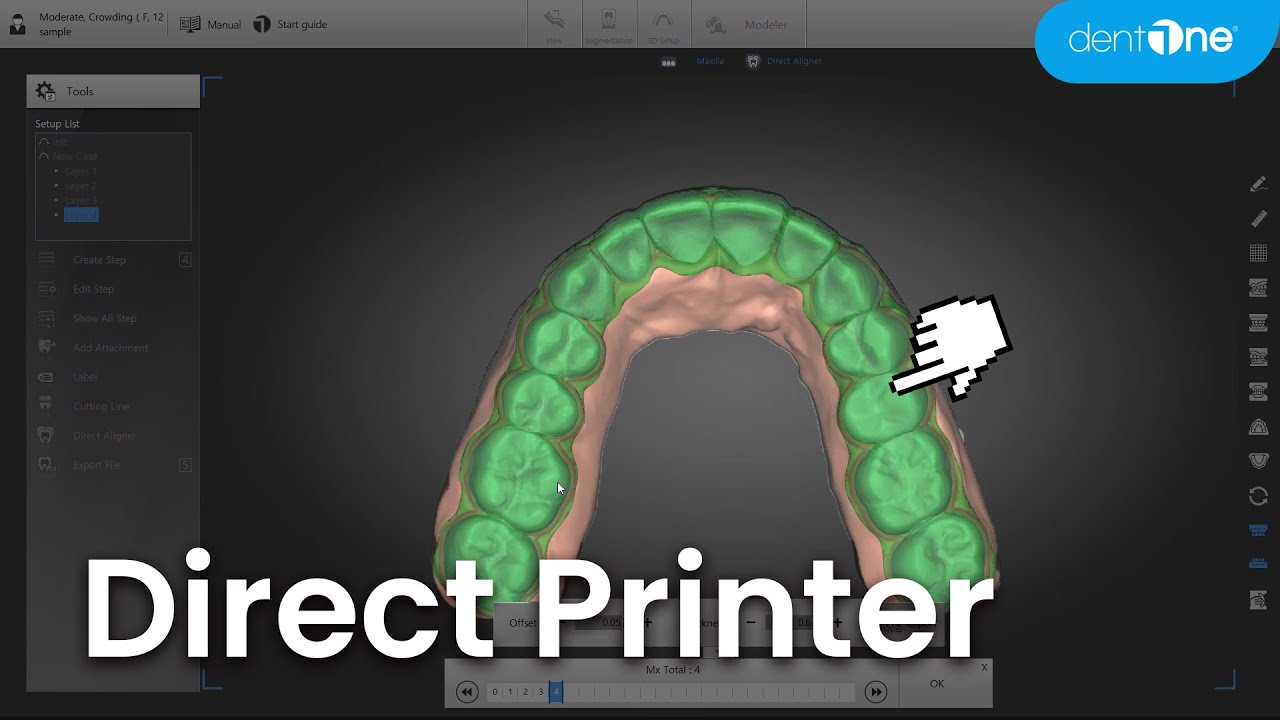Click the Direct Aligner breadcrumb label
Screen dimensions: 1280x720
794,61
